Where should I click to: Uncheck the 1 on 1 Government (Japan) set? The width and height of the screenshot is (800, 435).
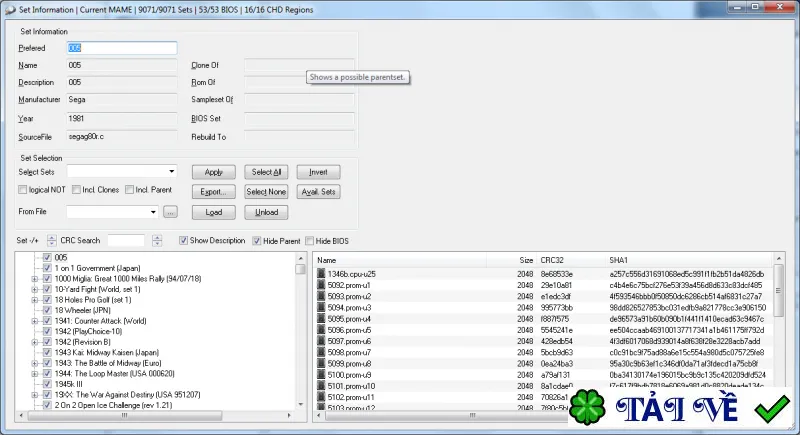47,268
